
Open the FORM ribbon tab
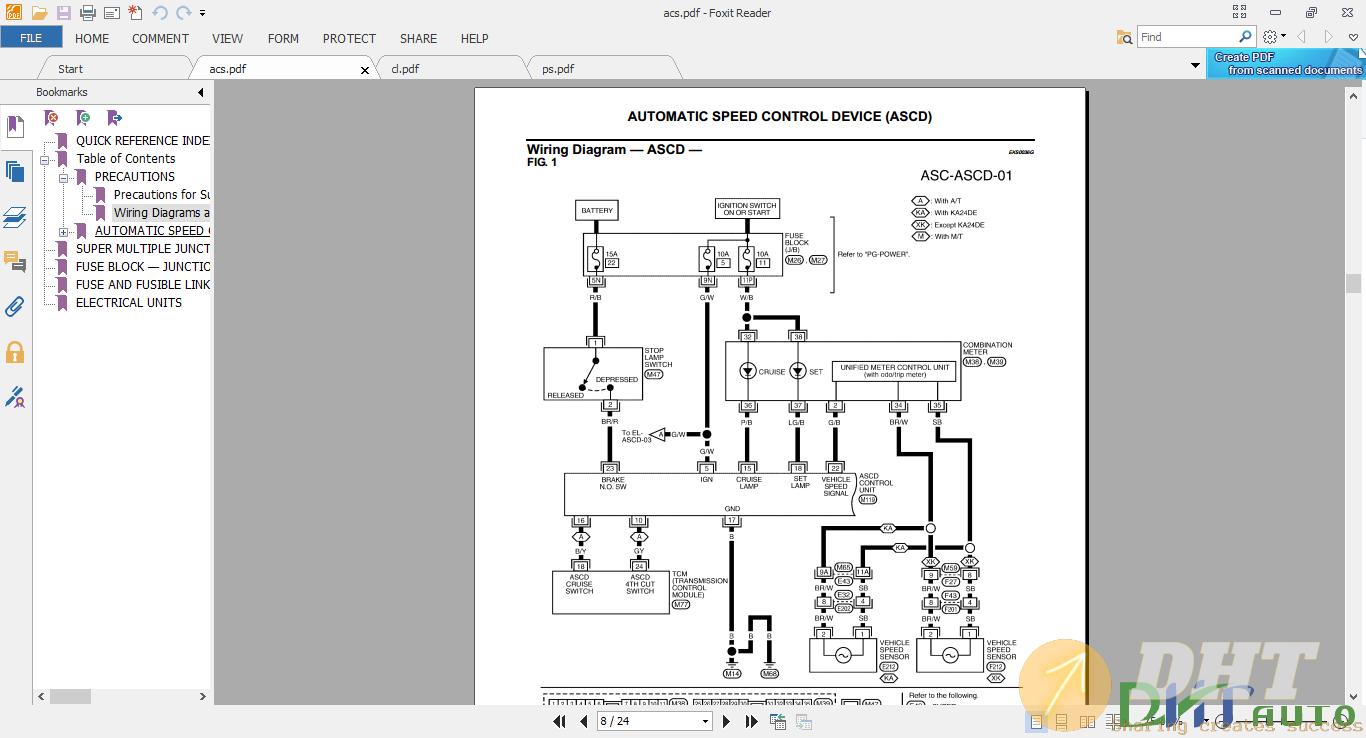[x=283, y=38]
